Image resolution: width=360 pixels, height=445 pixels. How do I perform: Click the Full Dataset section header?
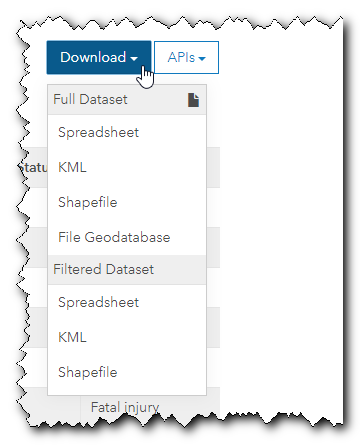tap(127, 100)
